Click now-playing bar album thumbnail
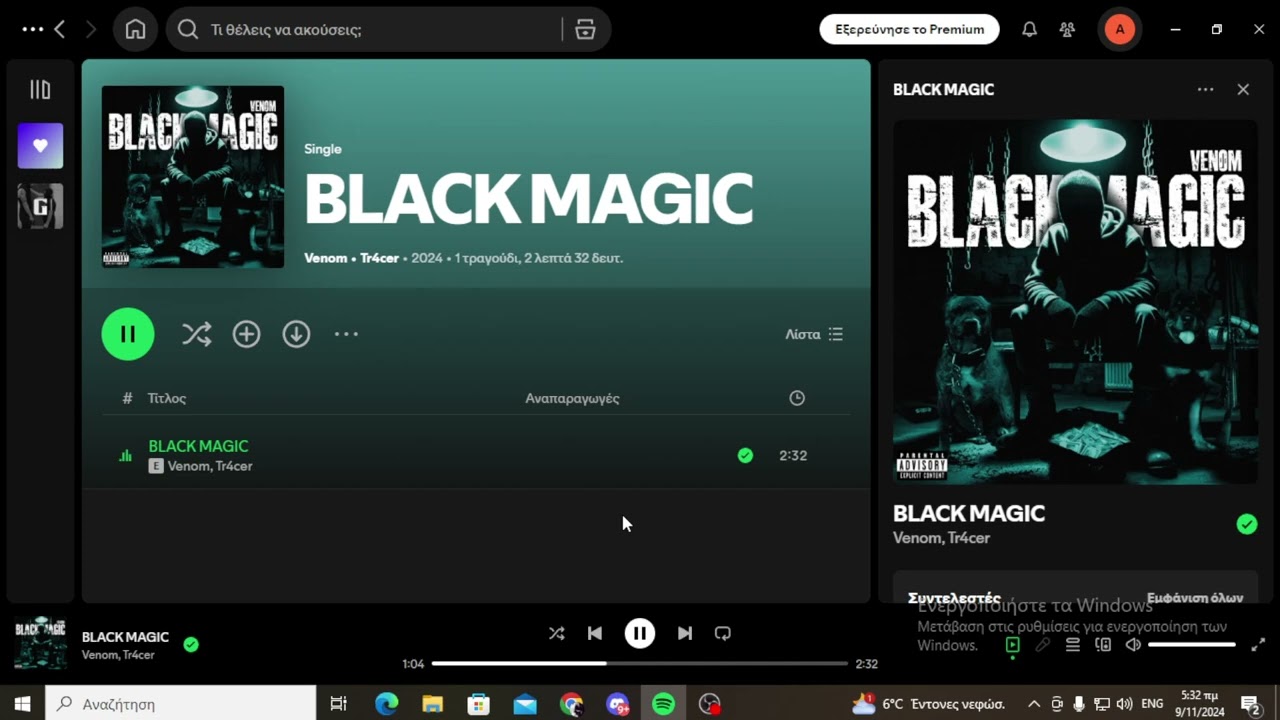This screenshot has height=720, width=1280. [x=41, y=645]
